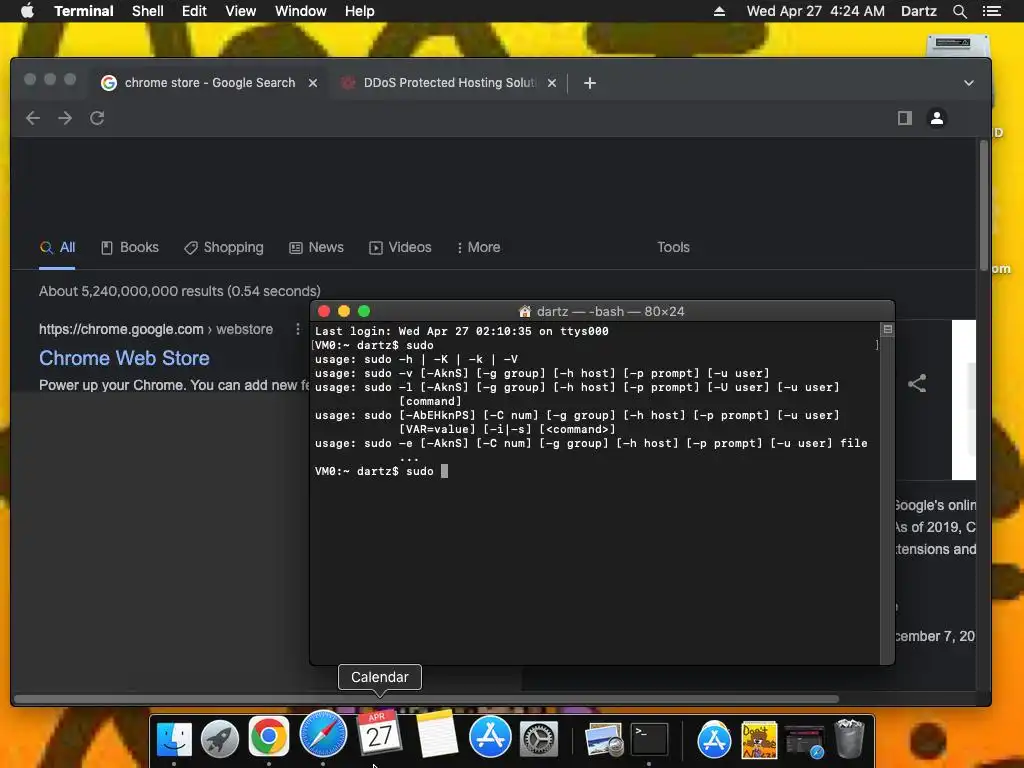Screen dimensions: 1024x768
Task: Go forward in Chrome
Action: (65, 118)
